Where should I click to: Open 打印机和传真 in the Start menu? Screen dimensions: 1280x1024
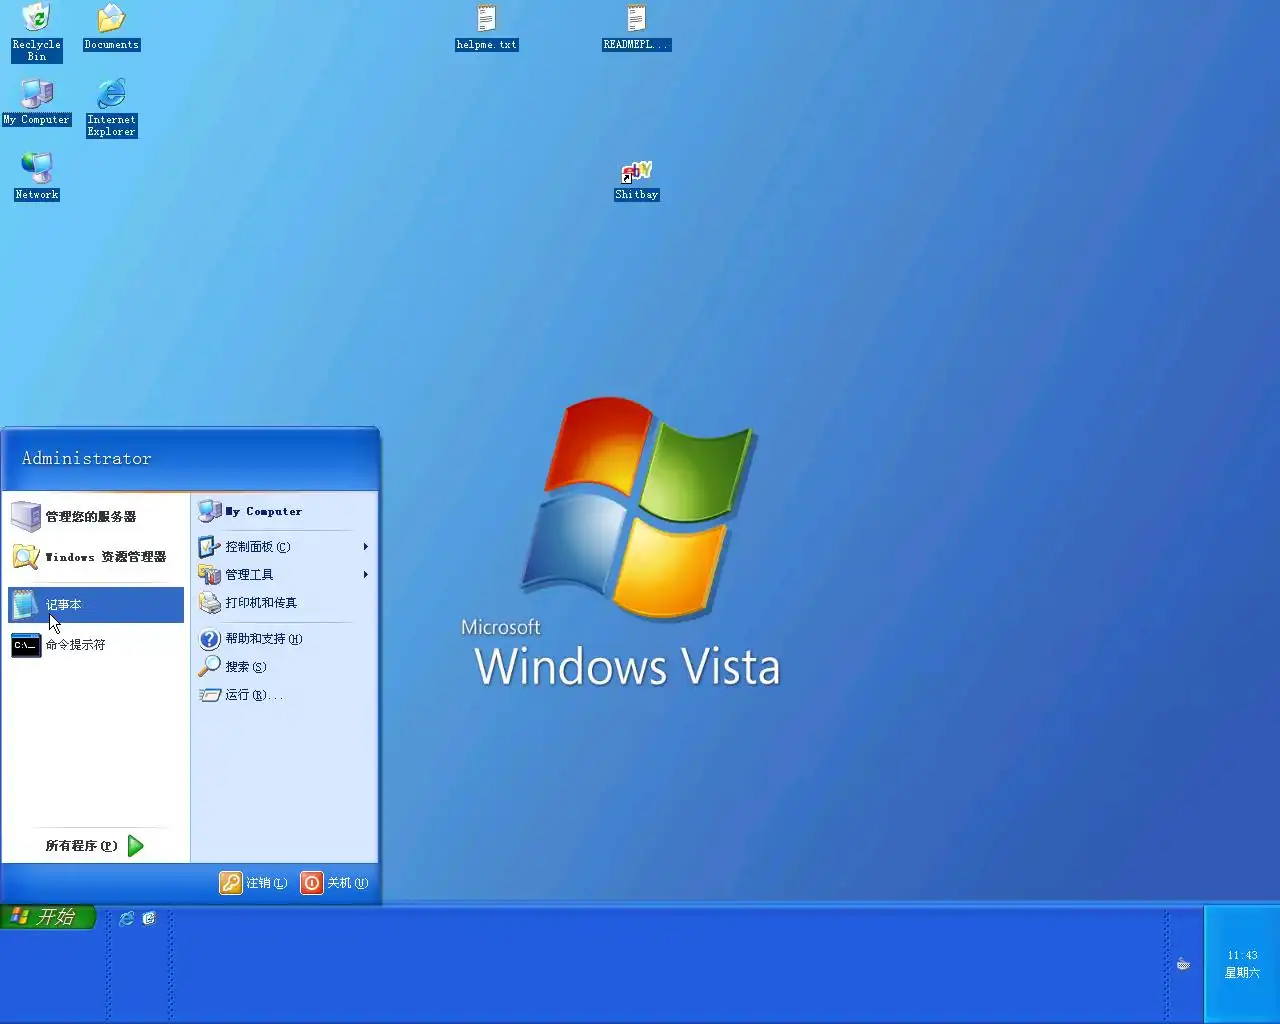284,603
